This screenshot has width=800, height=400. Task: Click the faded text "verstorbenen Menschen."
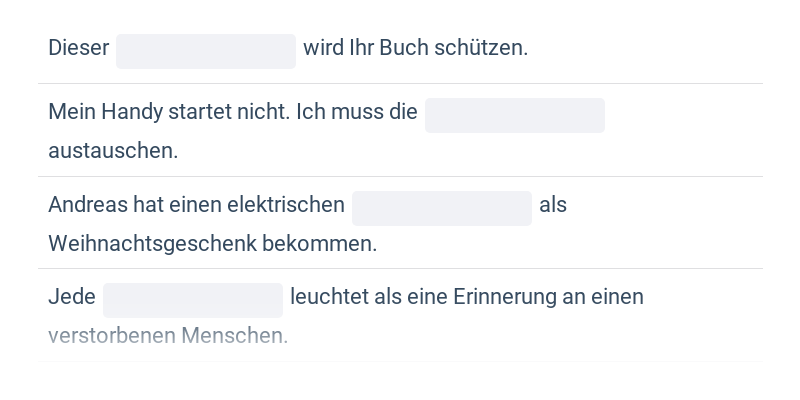tap(168, 335)
